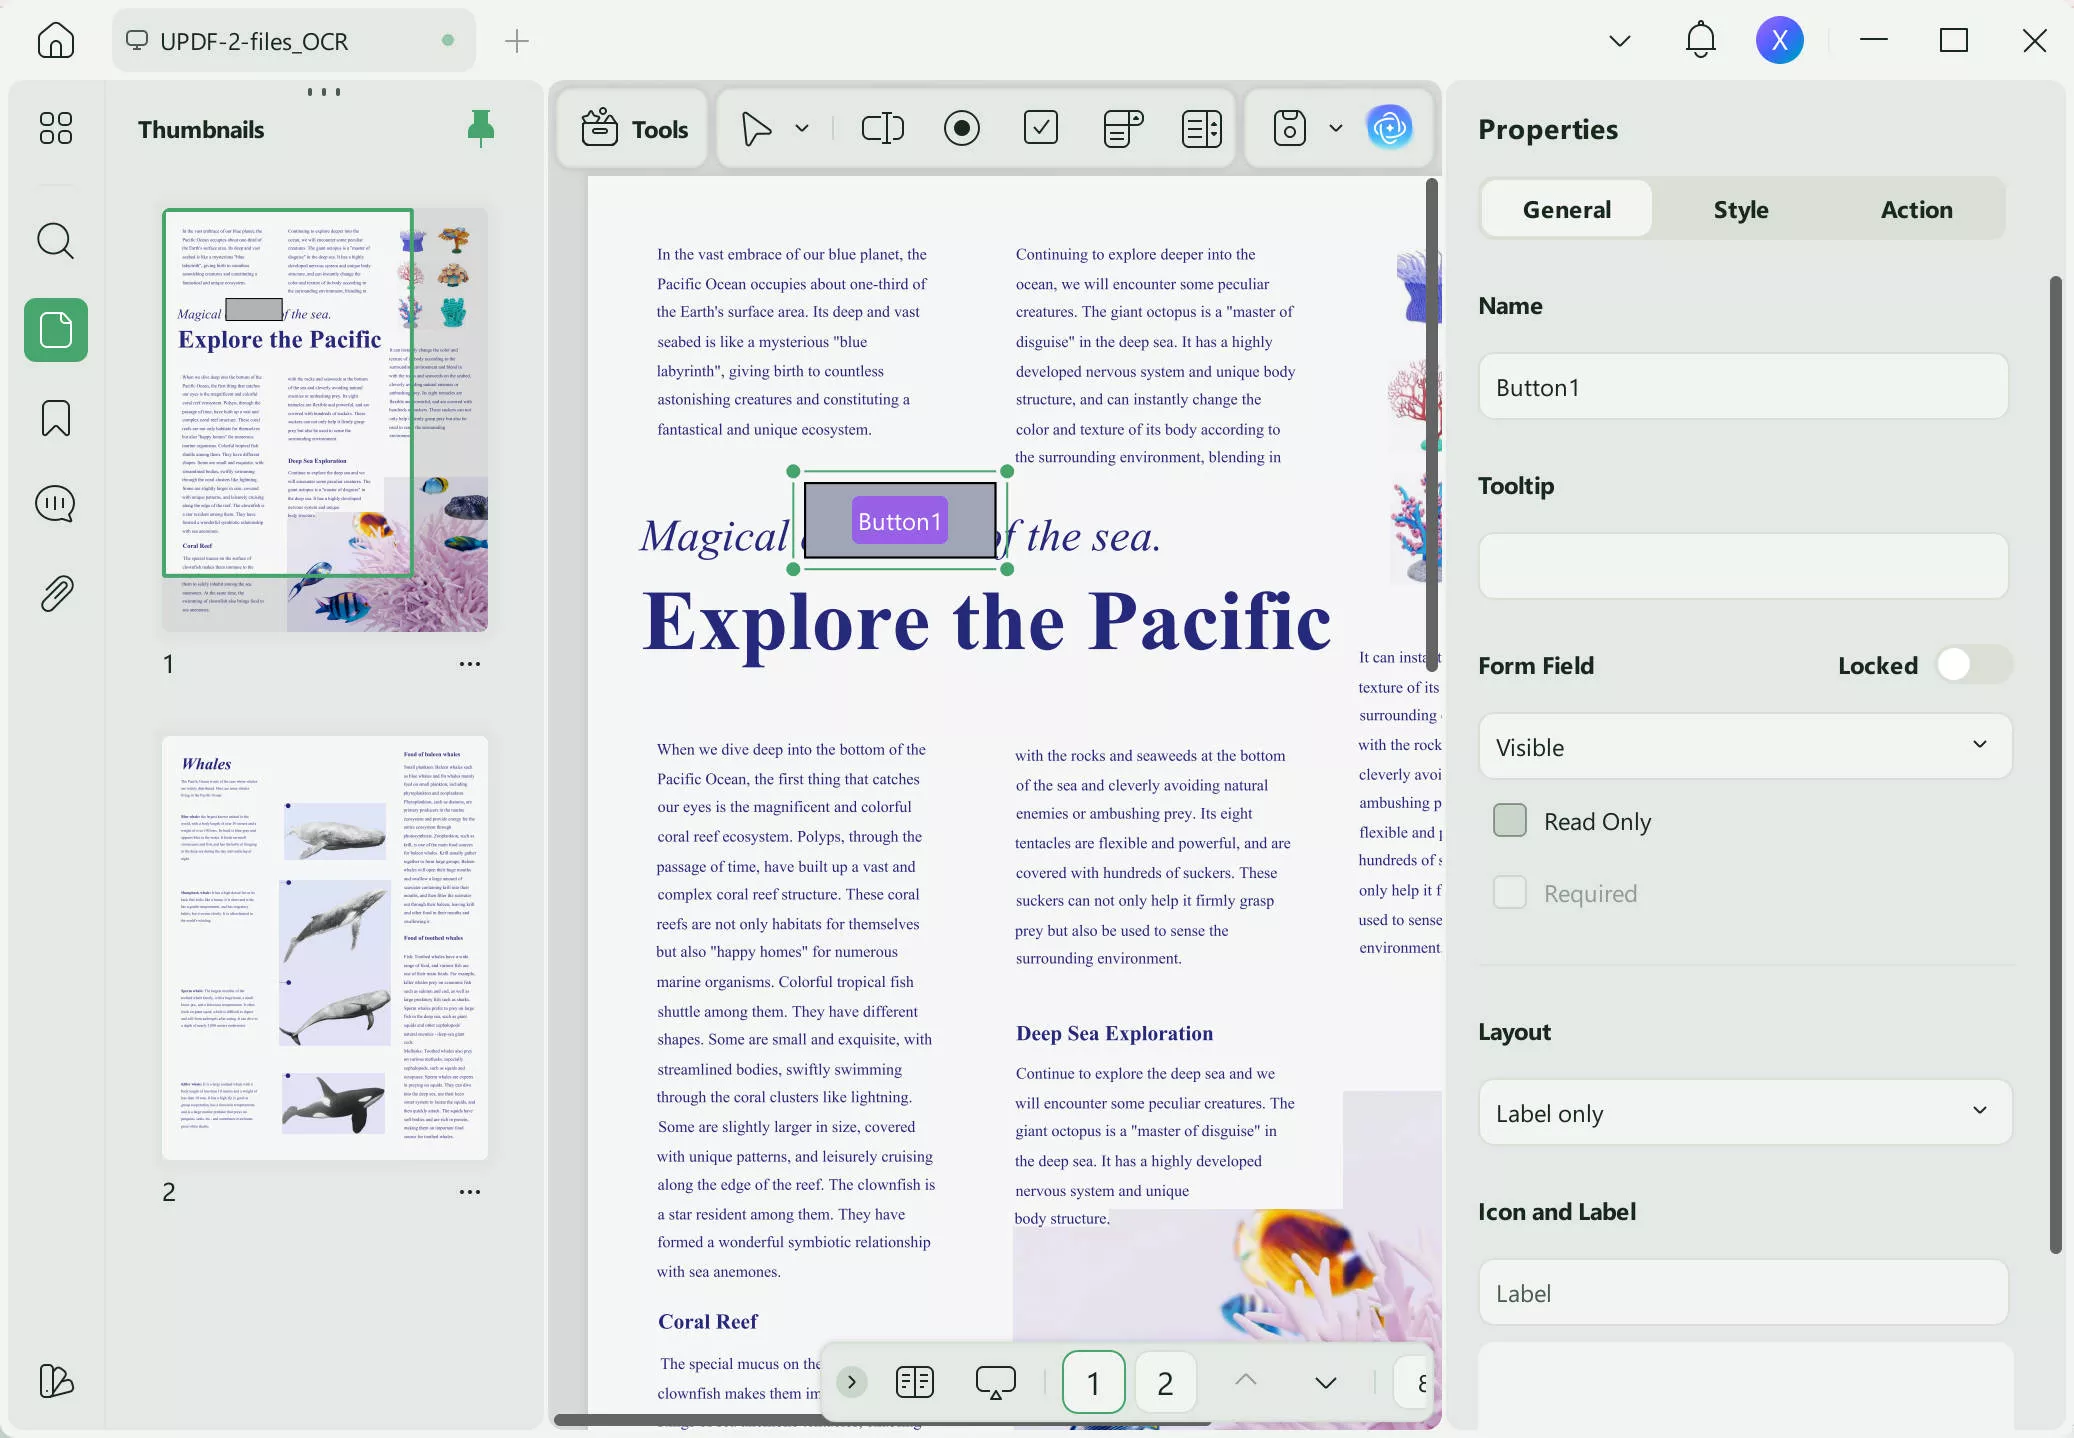
Task: Open the bookmarks panel icon
Action: click(56, 418)
